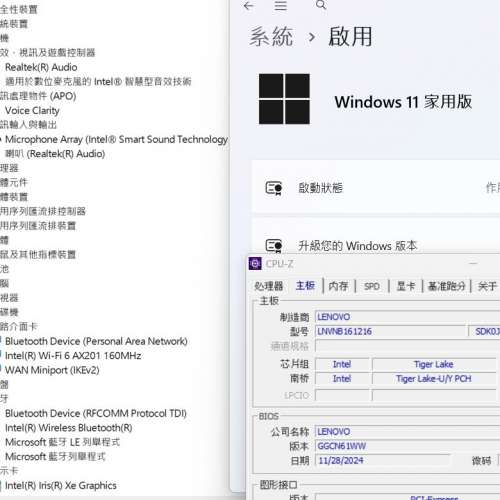Click the BIOS 版本 GGCN61WW field
Screen dimensions: 500x500
click(x=407, y=446)
